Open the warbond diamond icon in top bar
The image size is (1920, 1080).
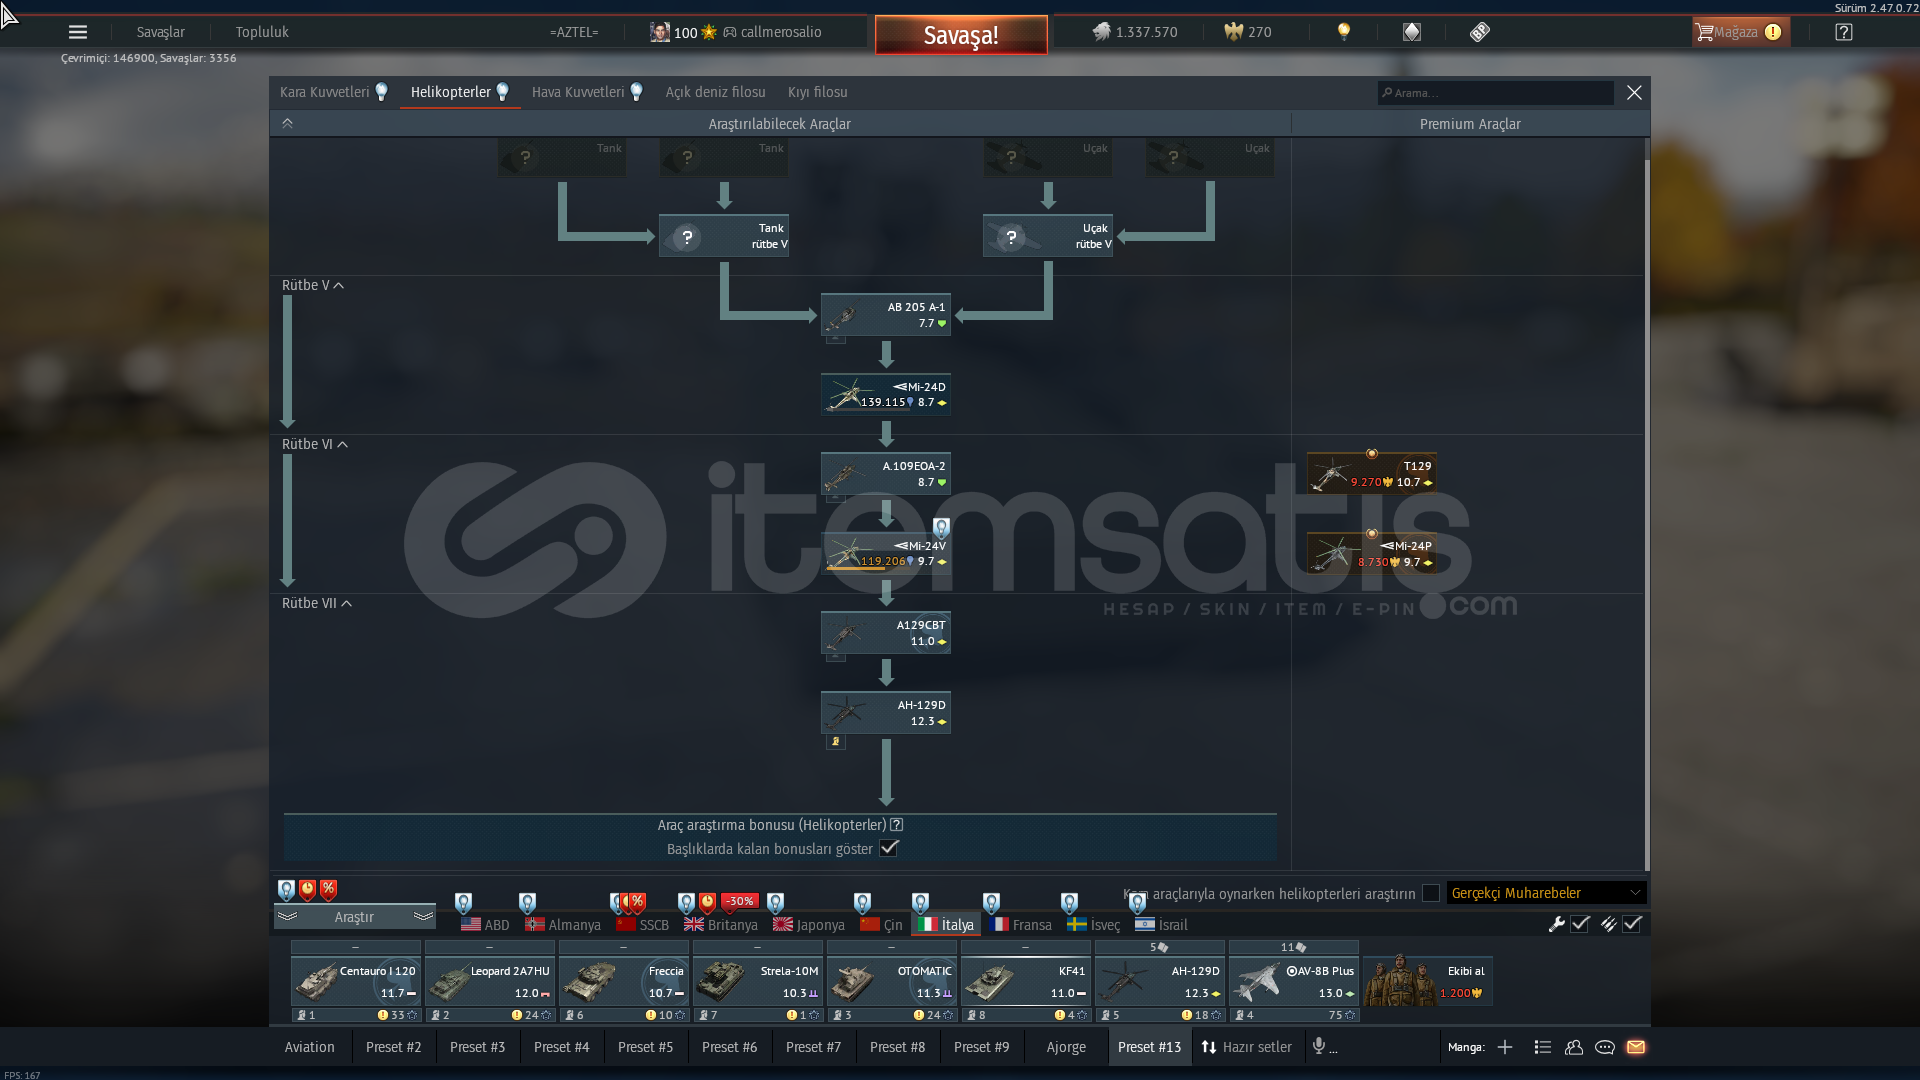point(1412,32)
